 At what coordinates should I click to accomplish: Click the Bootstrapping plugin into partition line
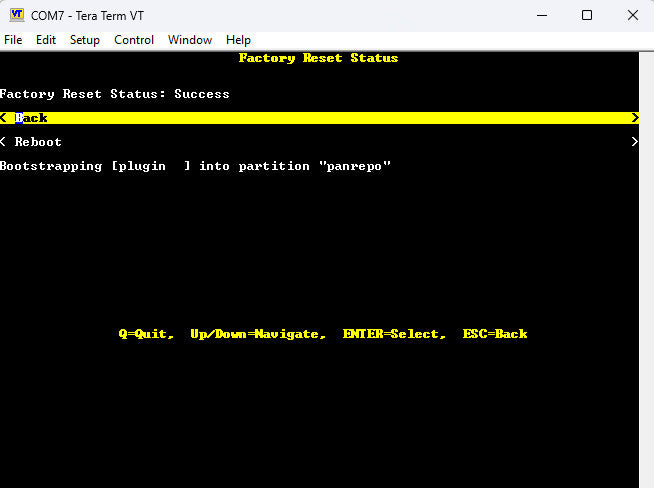click(196, 166)
